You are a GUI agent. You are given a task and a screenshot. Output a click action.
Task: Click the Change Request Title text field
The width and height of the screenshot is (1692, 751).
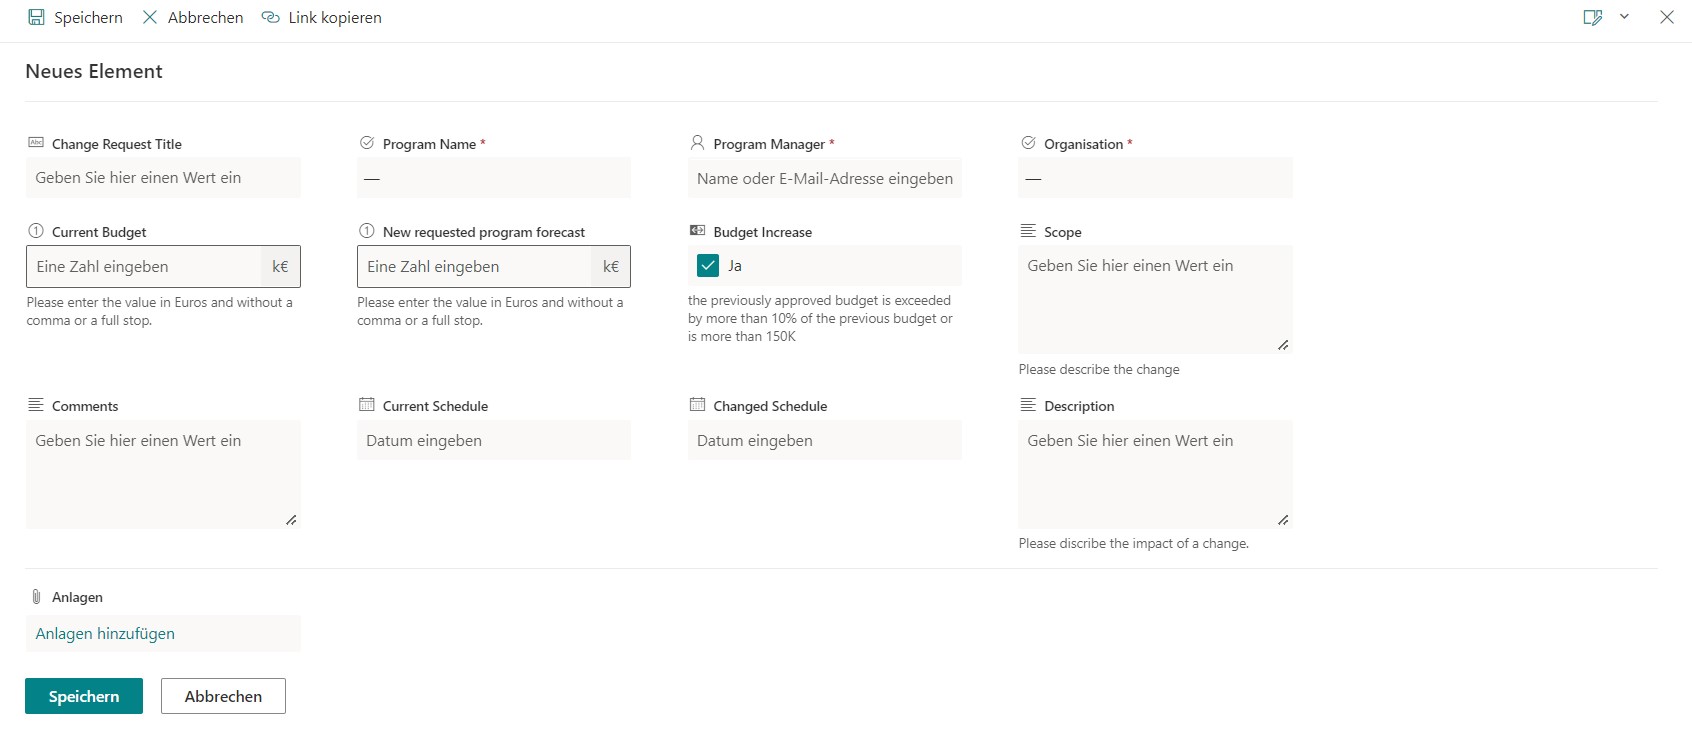[x=163, y=178]
